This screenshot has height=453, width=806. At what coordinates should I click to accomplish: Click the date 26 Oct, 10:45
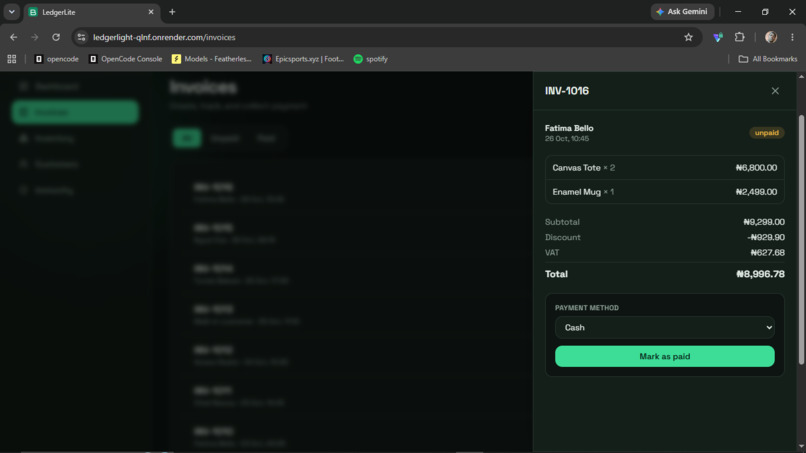[567, 139]
